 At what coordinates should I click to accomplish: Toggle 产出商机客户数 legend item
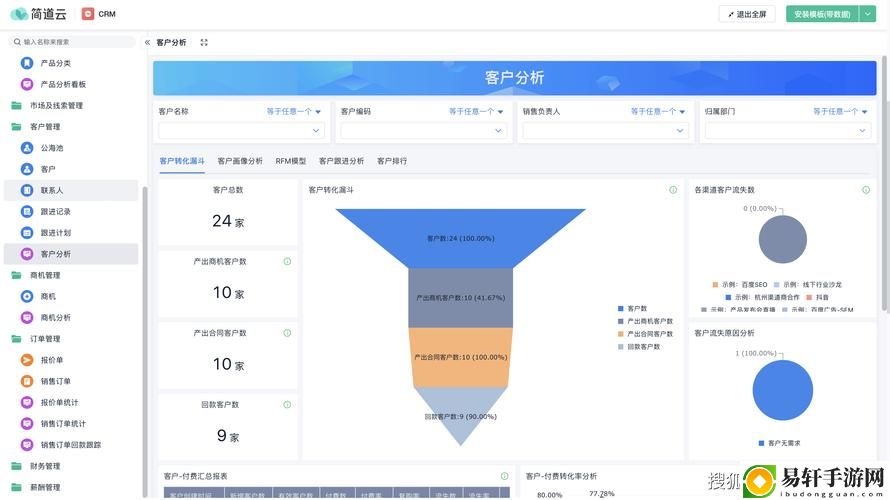(x=645, y=321)
